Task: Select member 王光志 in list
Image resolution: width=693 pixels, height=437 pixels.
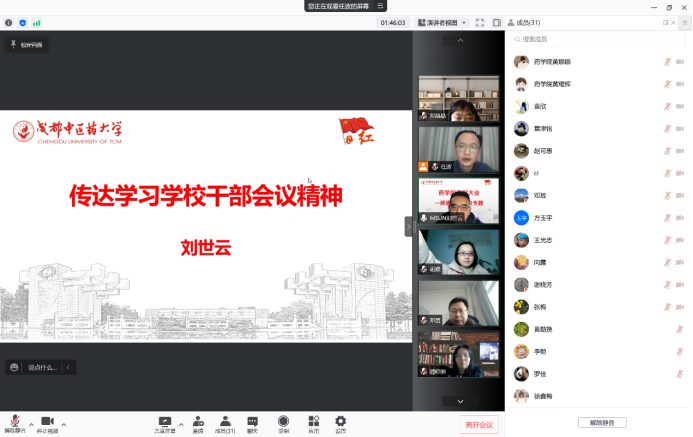Action: [599, 240]
